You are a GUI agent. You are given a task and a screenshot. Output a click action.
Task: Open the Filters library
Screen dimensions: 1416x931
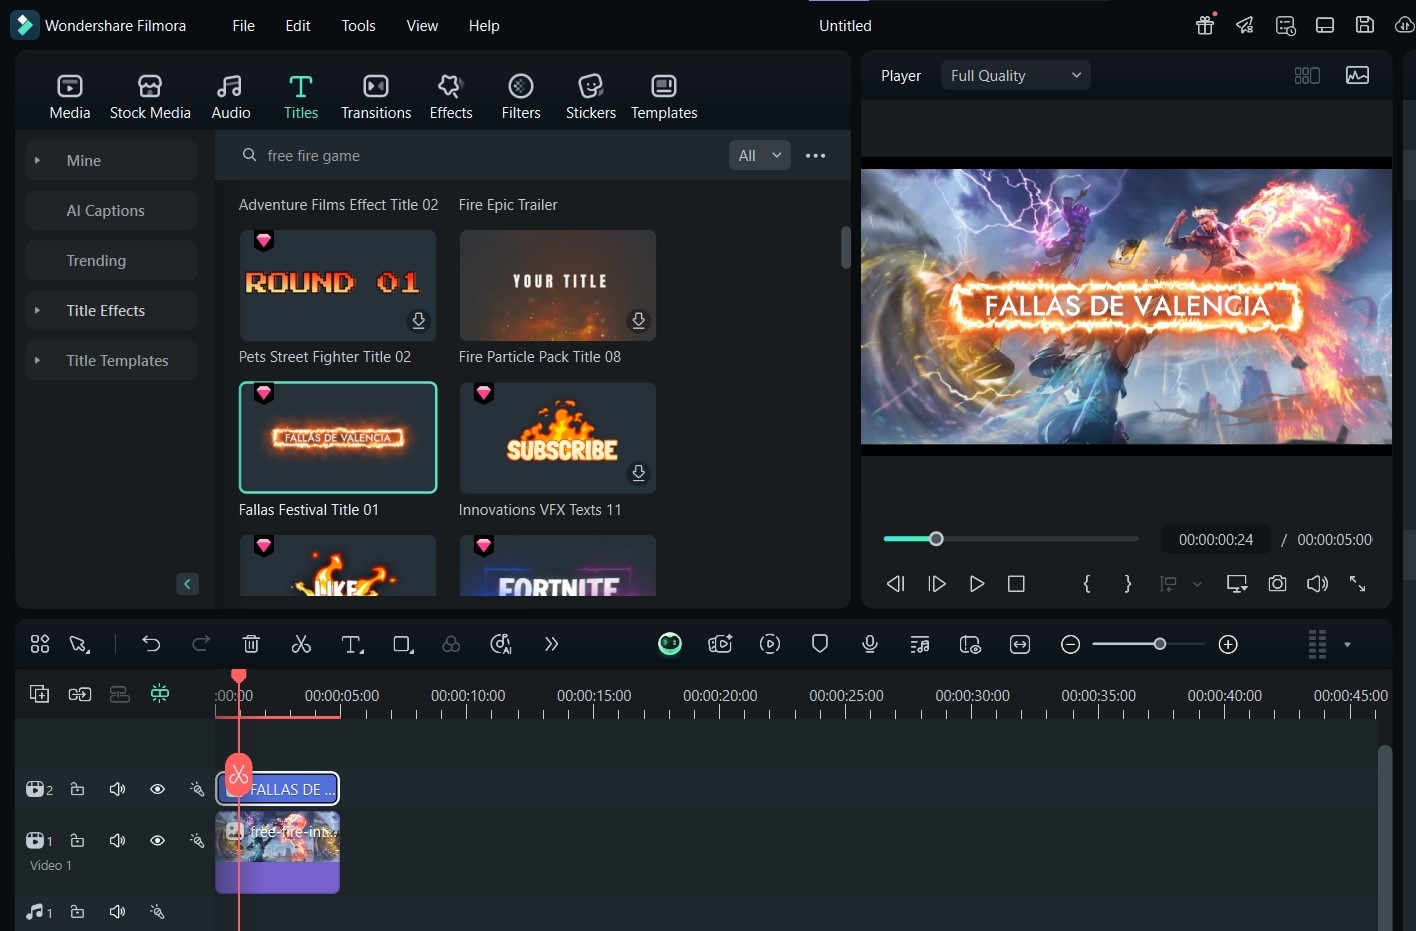point(521,98)
